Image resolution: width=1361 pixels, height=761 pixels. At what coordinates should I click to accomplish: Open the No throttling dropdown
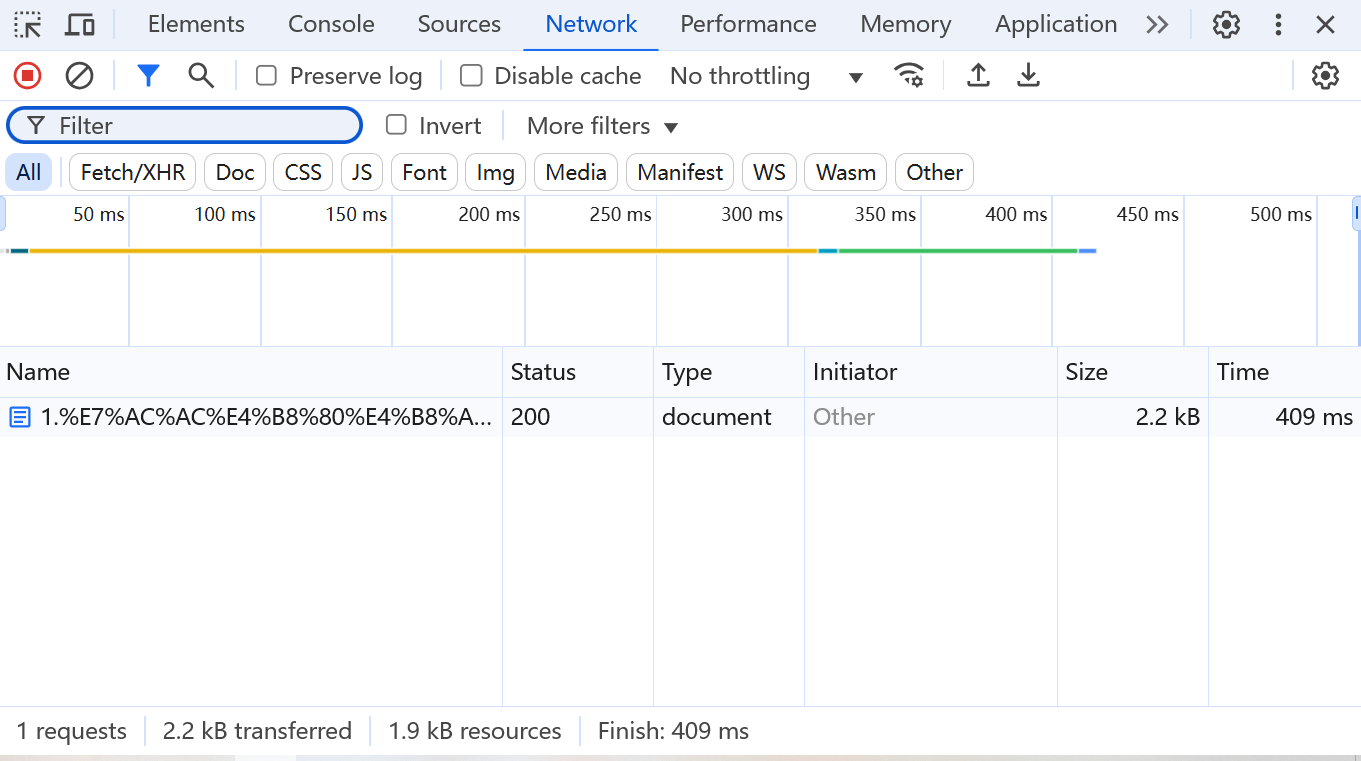[x=766, y=76]
